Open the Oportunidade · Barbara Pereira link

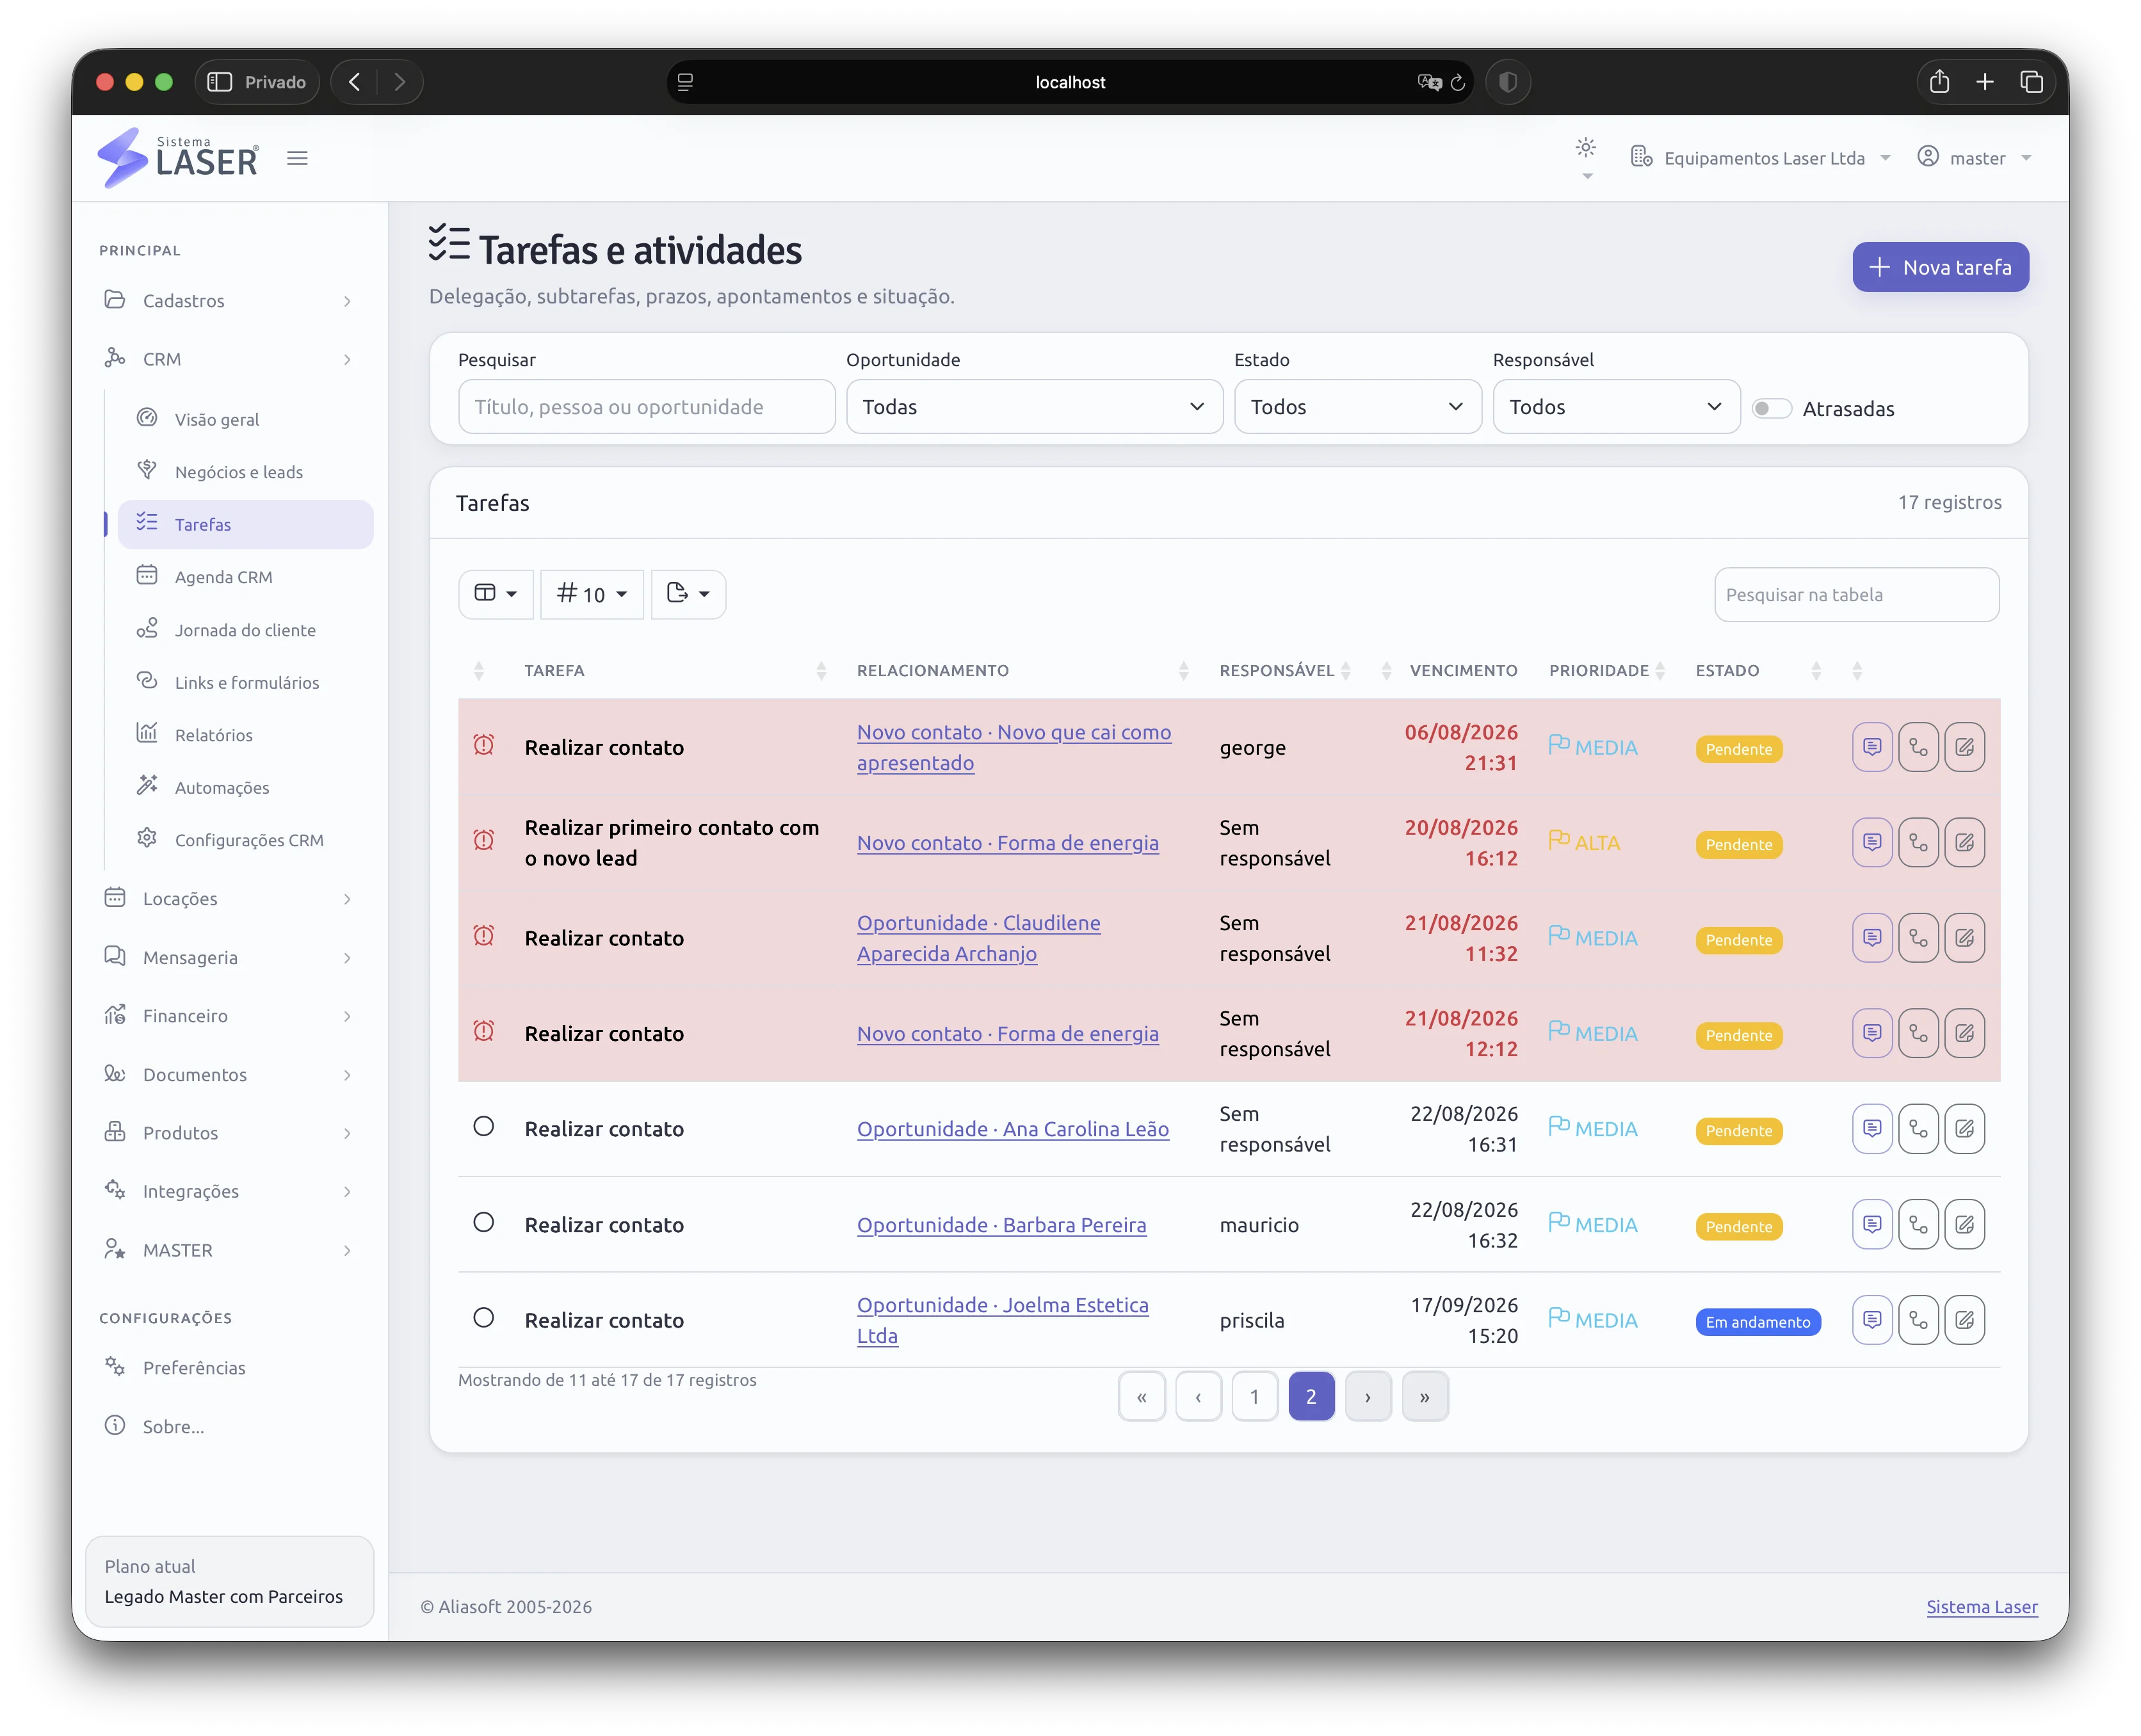coord(1001,1225)
